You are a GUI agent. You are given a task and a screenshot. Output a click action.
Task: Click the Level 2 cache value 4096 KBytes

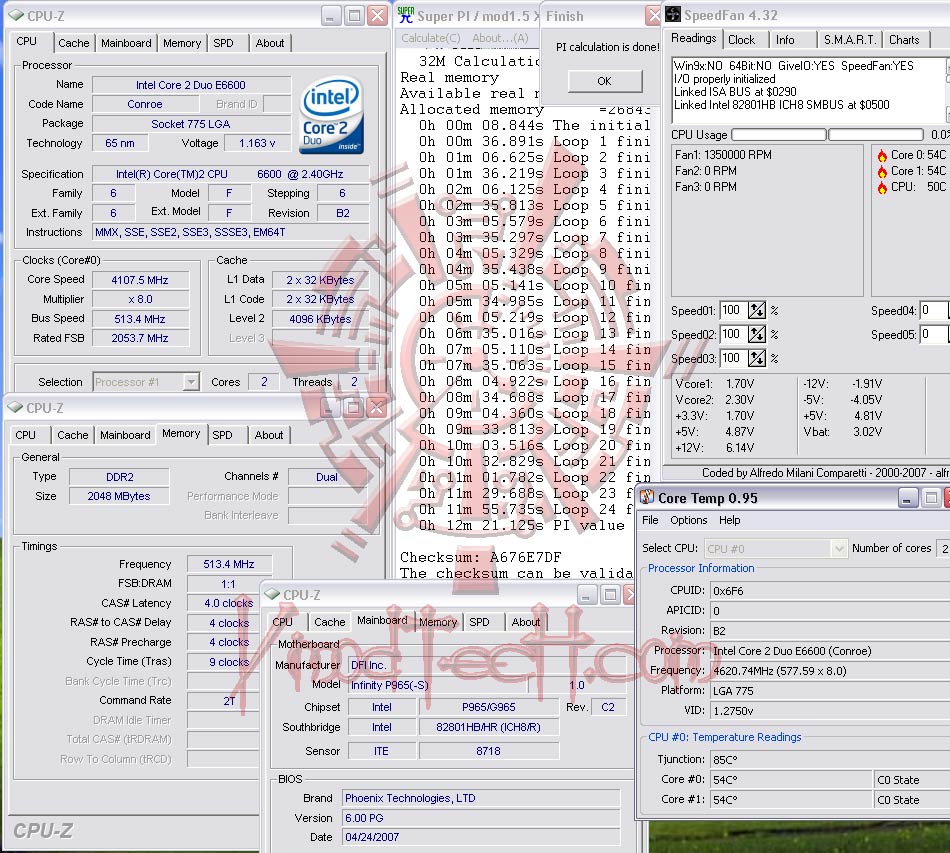pyautogui.click(x=321, y=319)
